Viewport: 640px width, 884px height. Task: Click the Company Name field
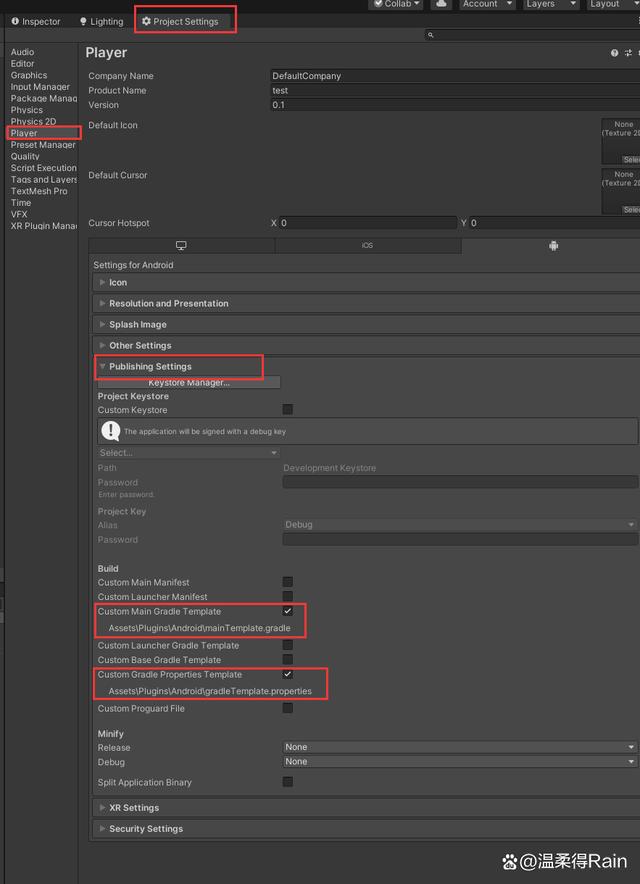[x=455, y=76]
